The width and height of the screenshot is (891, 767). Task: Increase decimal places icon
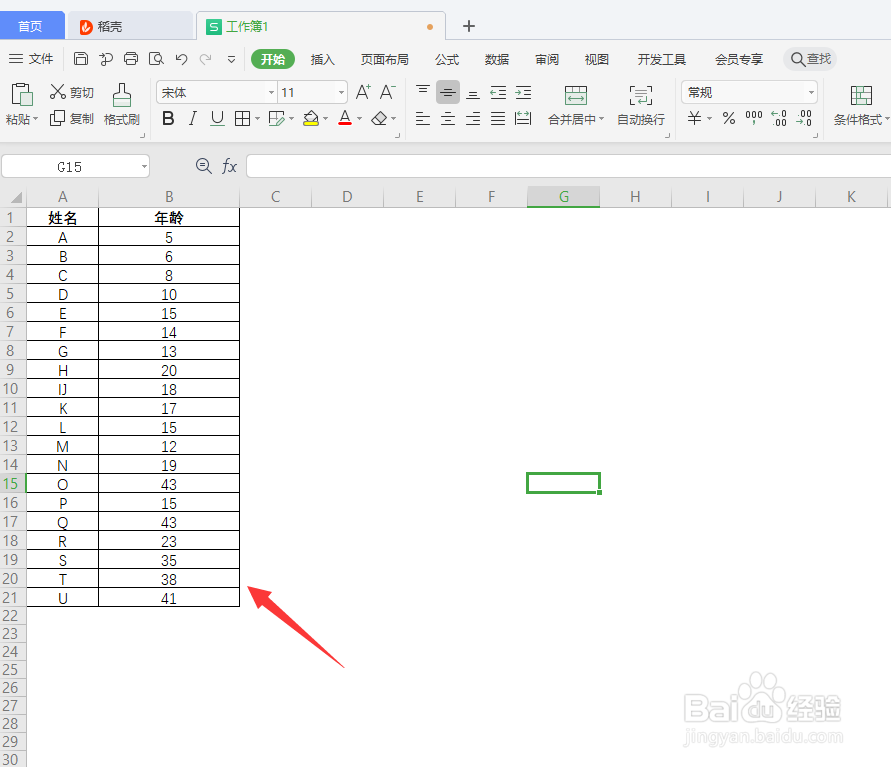(778, 118)
